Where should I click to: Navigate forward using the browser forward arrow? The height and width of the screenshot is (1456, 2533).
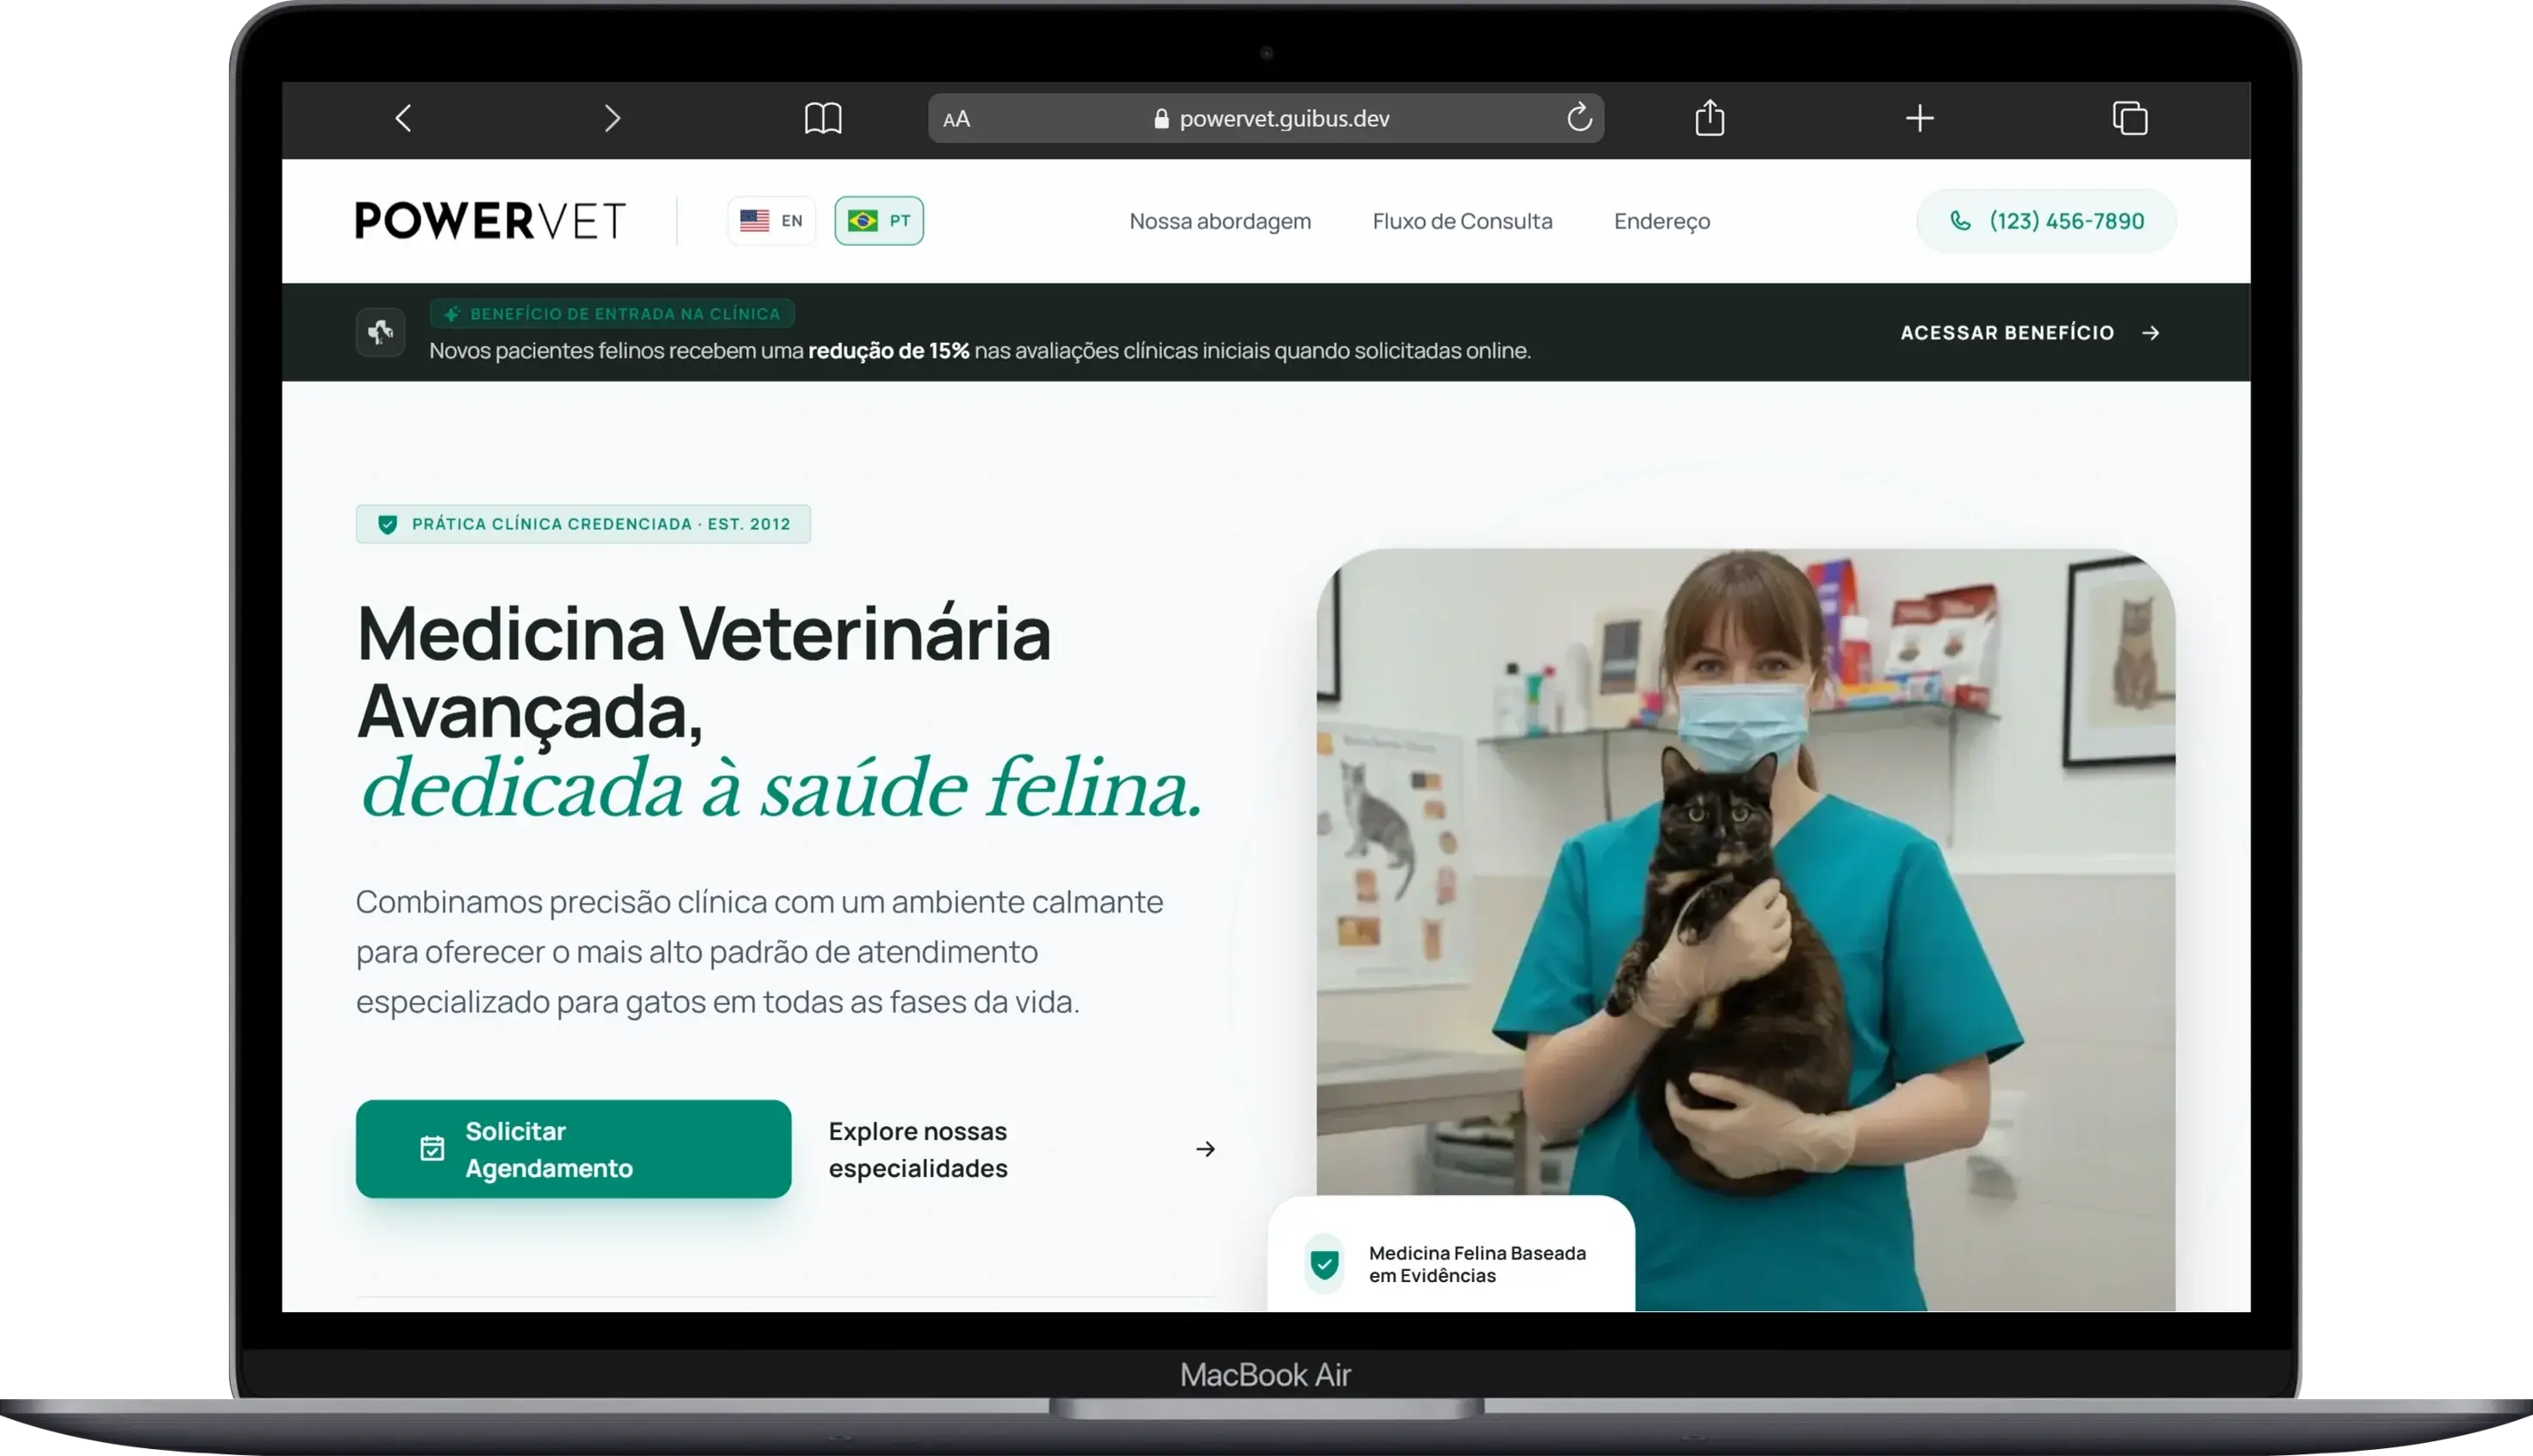coord(613,118)
